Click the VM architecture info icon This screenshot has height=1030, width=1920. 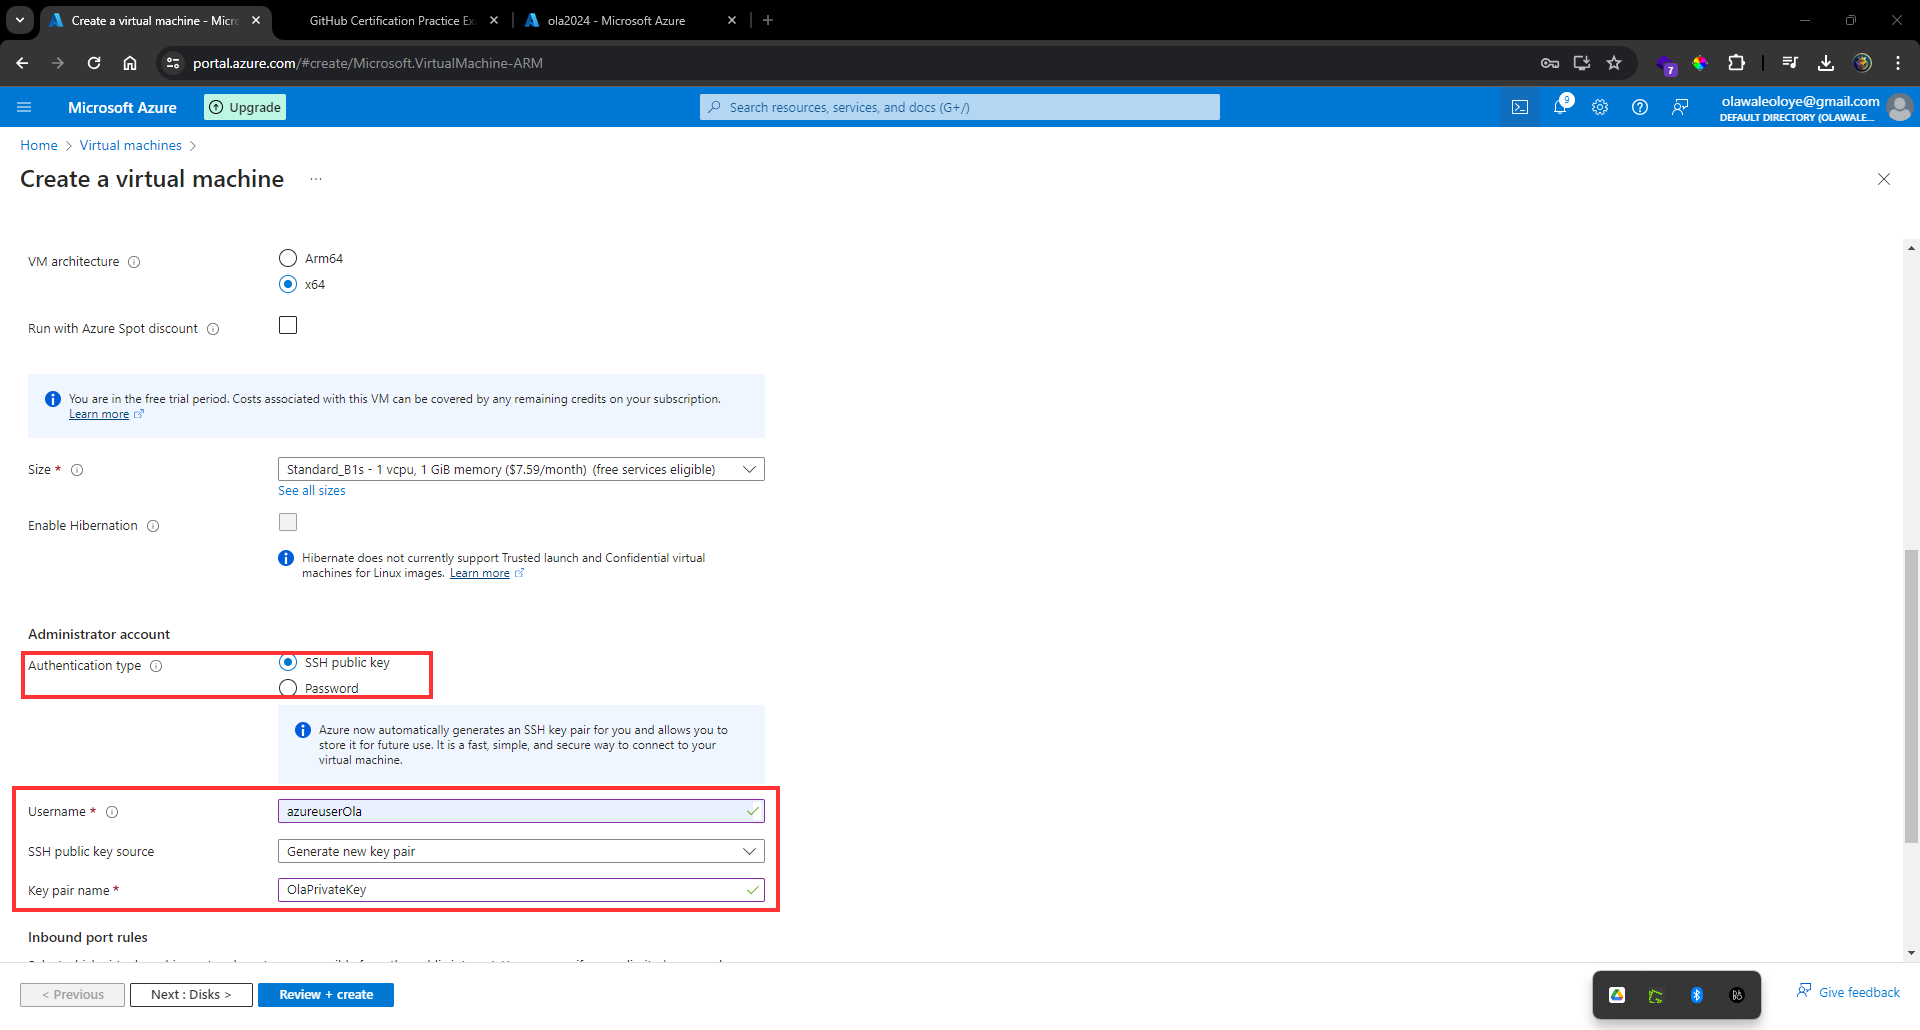tap(134, 262)
